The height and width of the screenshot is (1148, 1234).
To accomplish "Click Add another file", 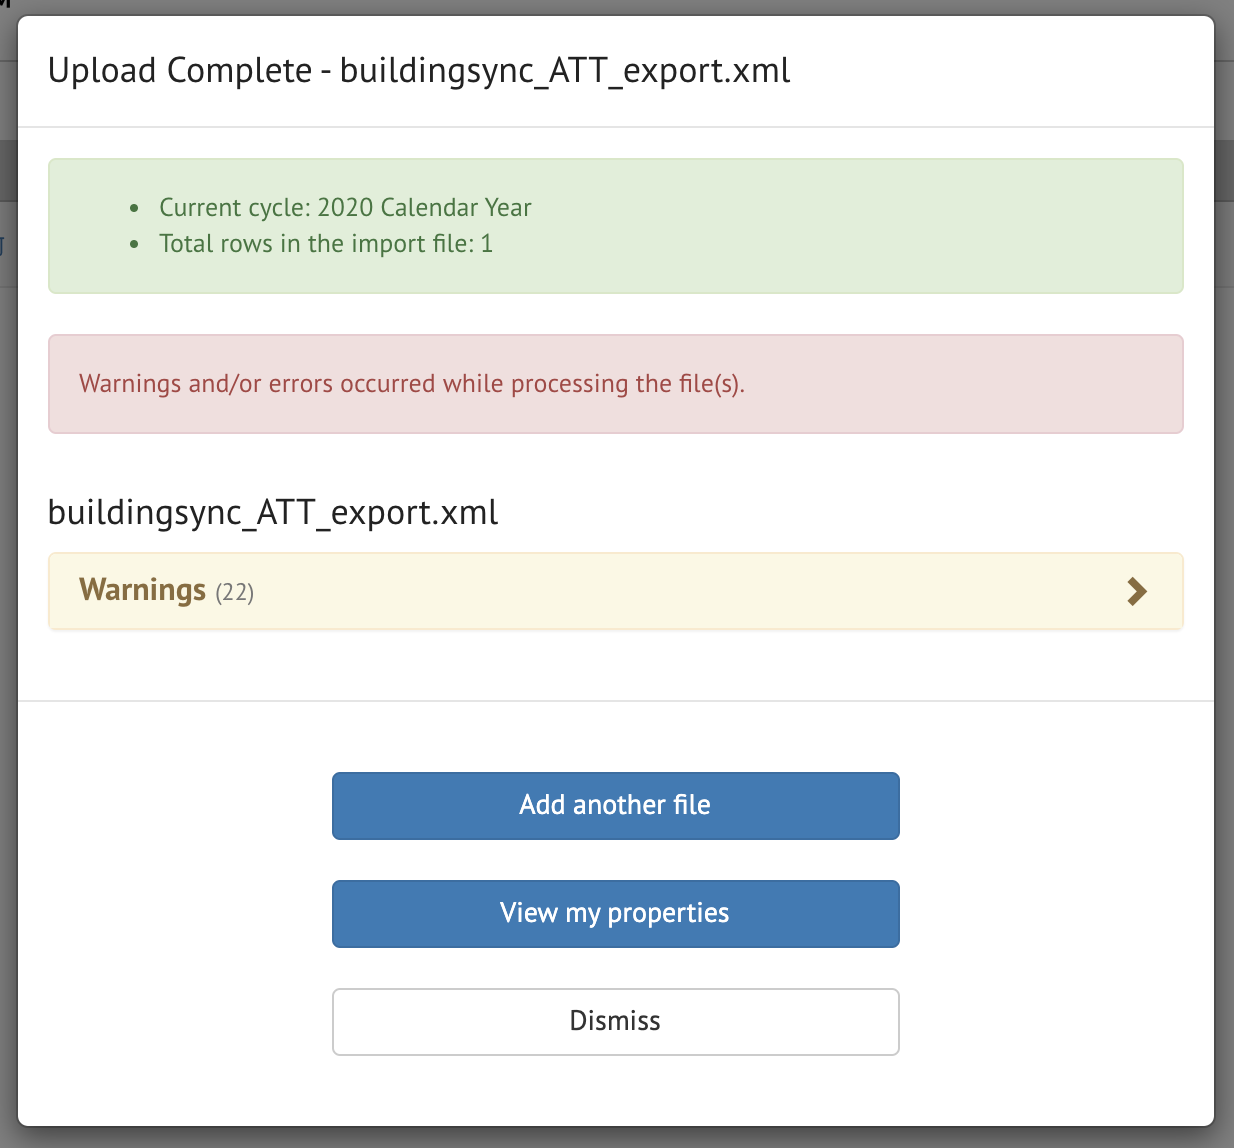I will [615, 805].
